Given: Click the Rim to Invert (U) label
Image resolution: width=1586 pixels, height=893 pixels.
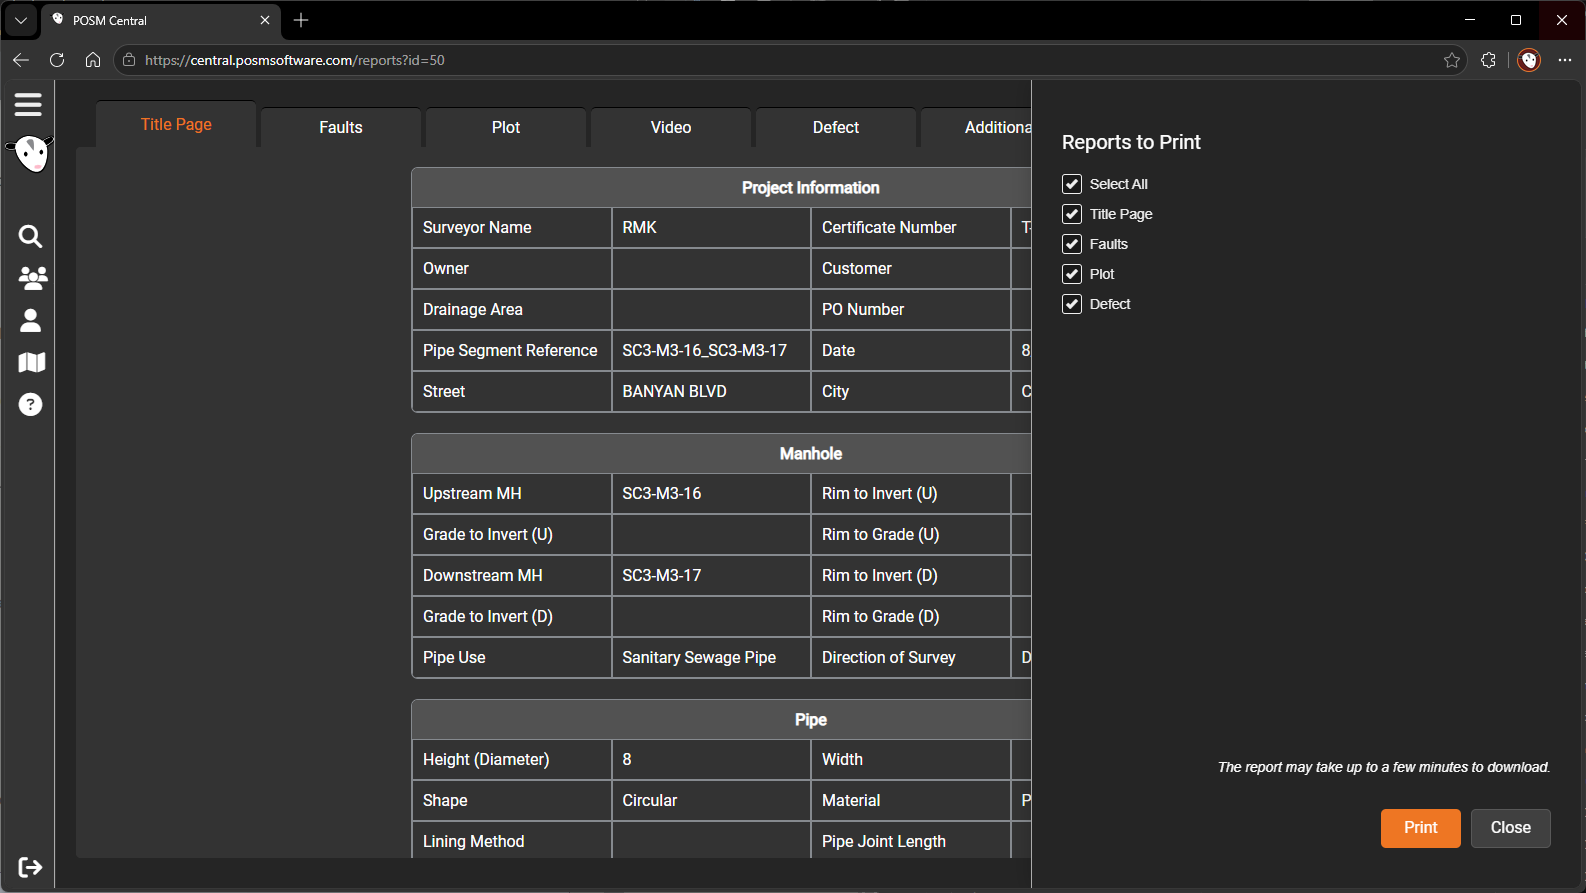Looking at the screenshot, I should coord(880,493).
